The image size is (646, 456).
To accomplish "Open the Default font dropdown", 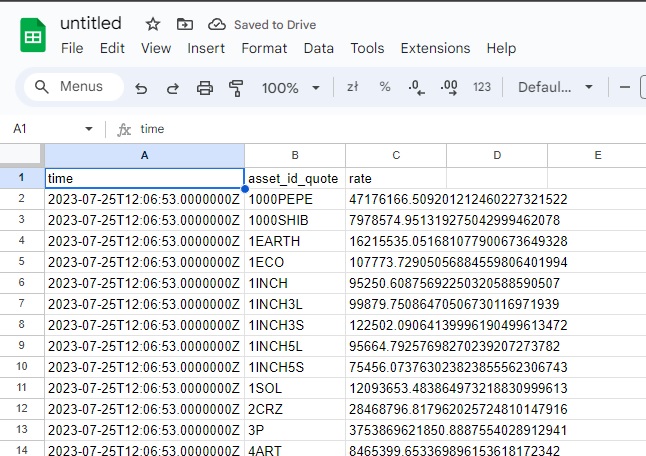I will [555, 87].
